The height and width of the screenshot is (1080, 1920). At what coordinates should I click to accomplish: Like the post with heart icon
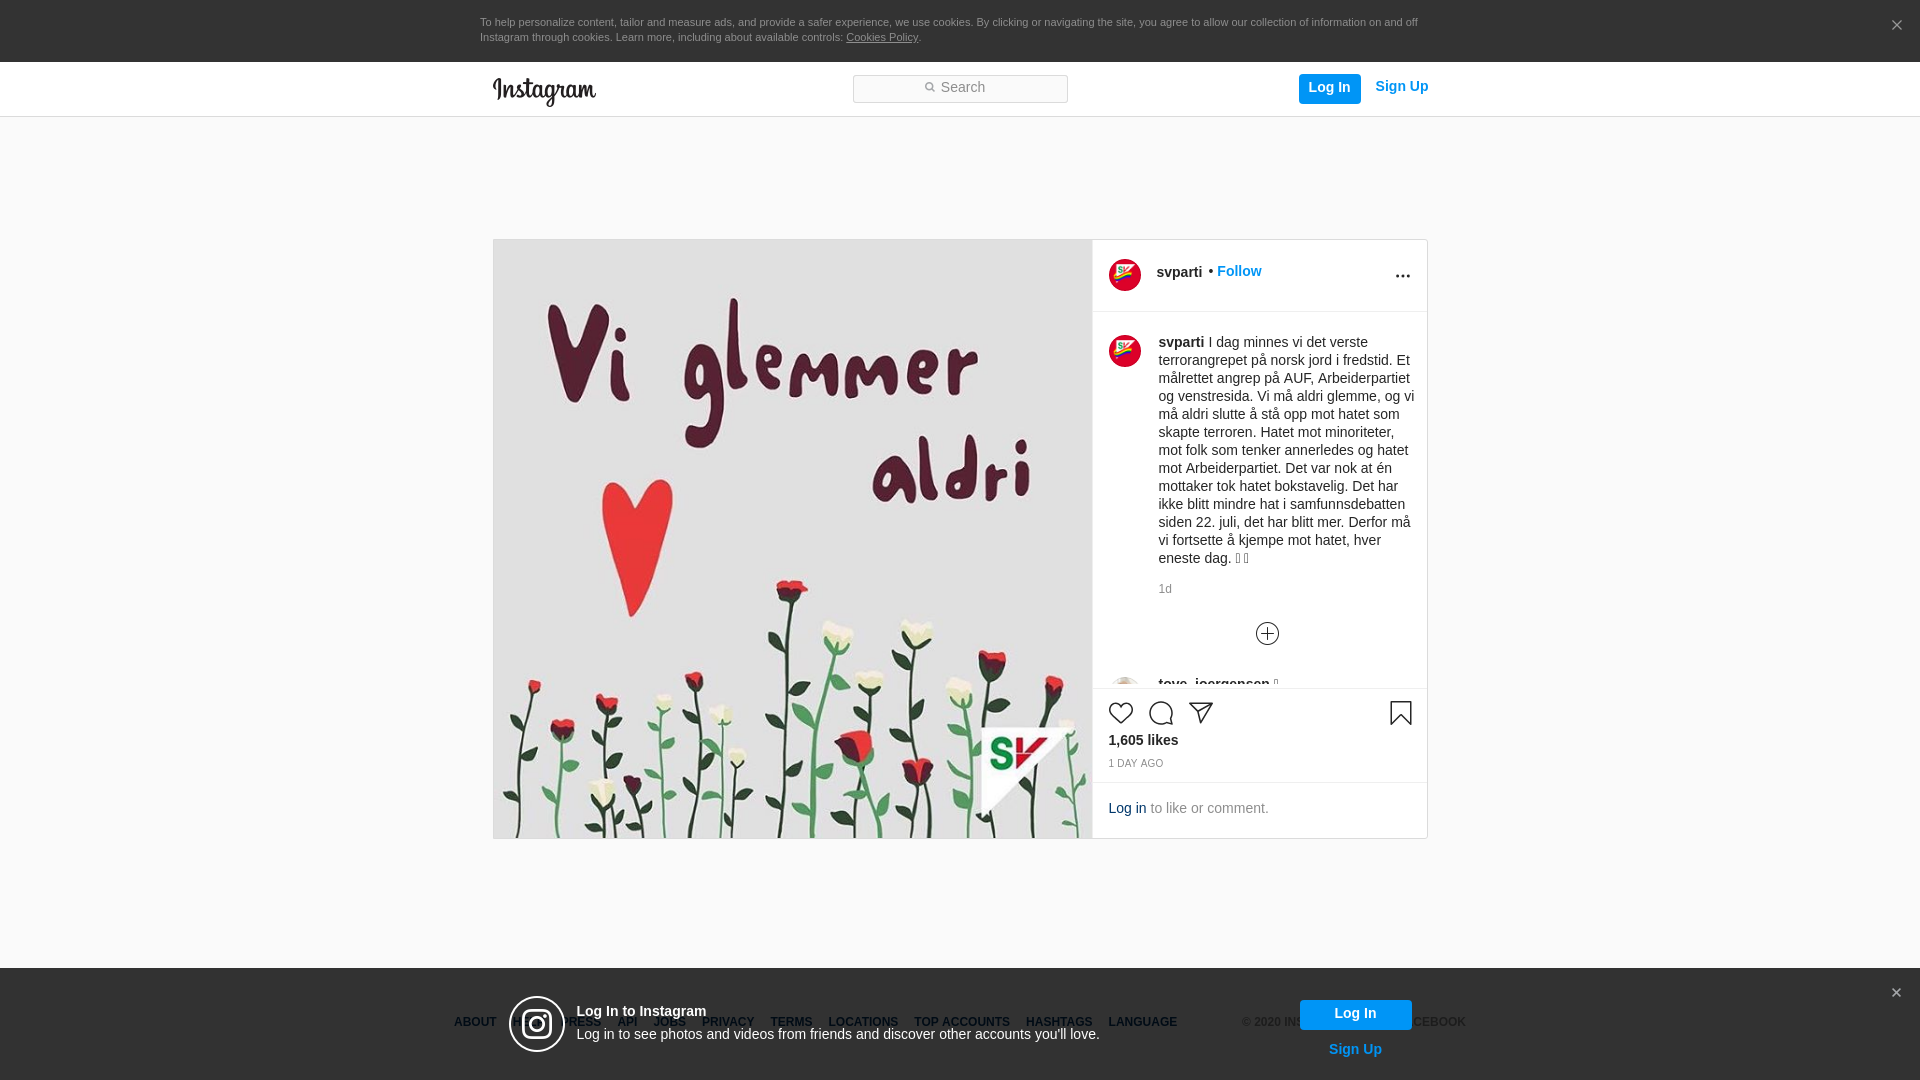click(x=1120, y=713)
